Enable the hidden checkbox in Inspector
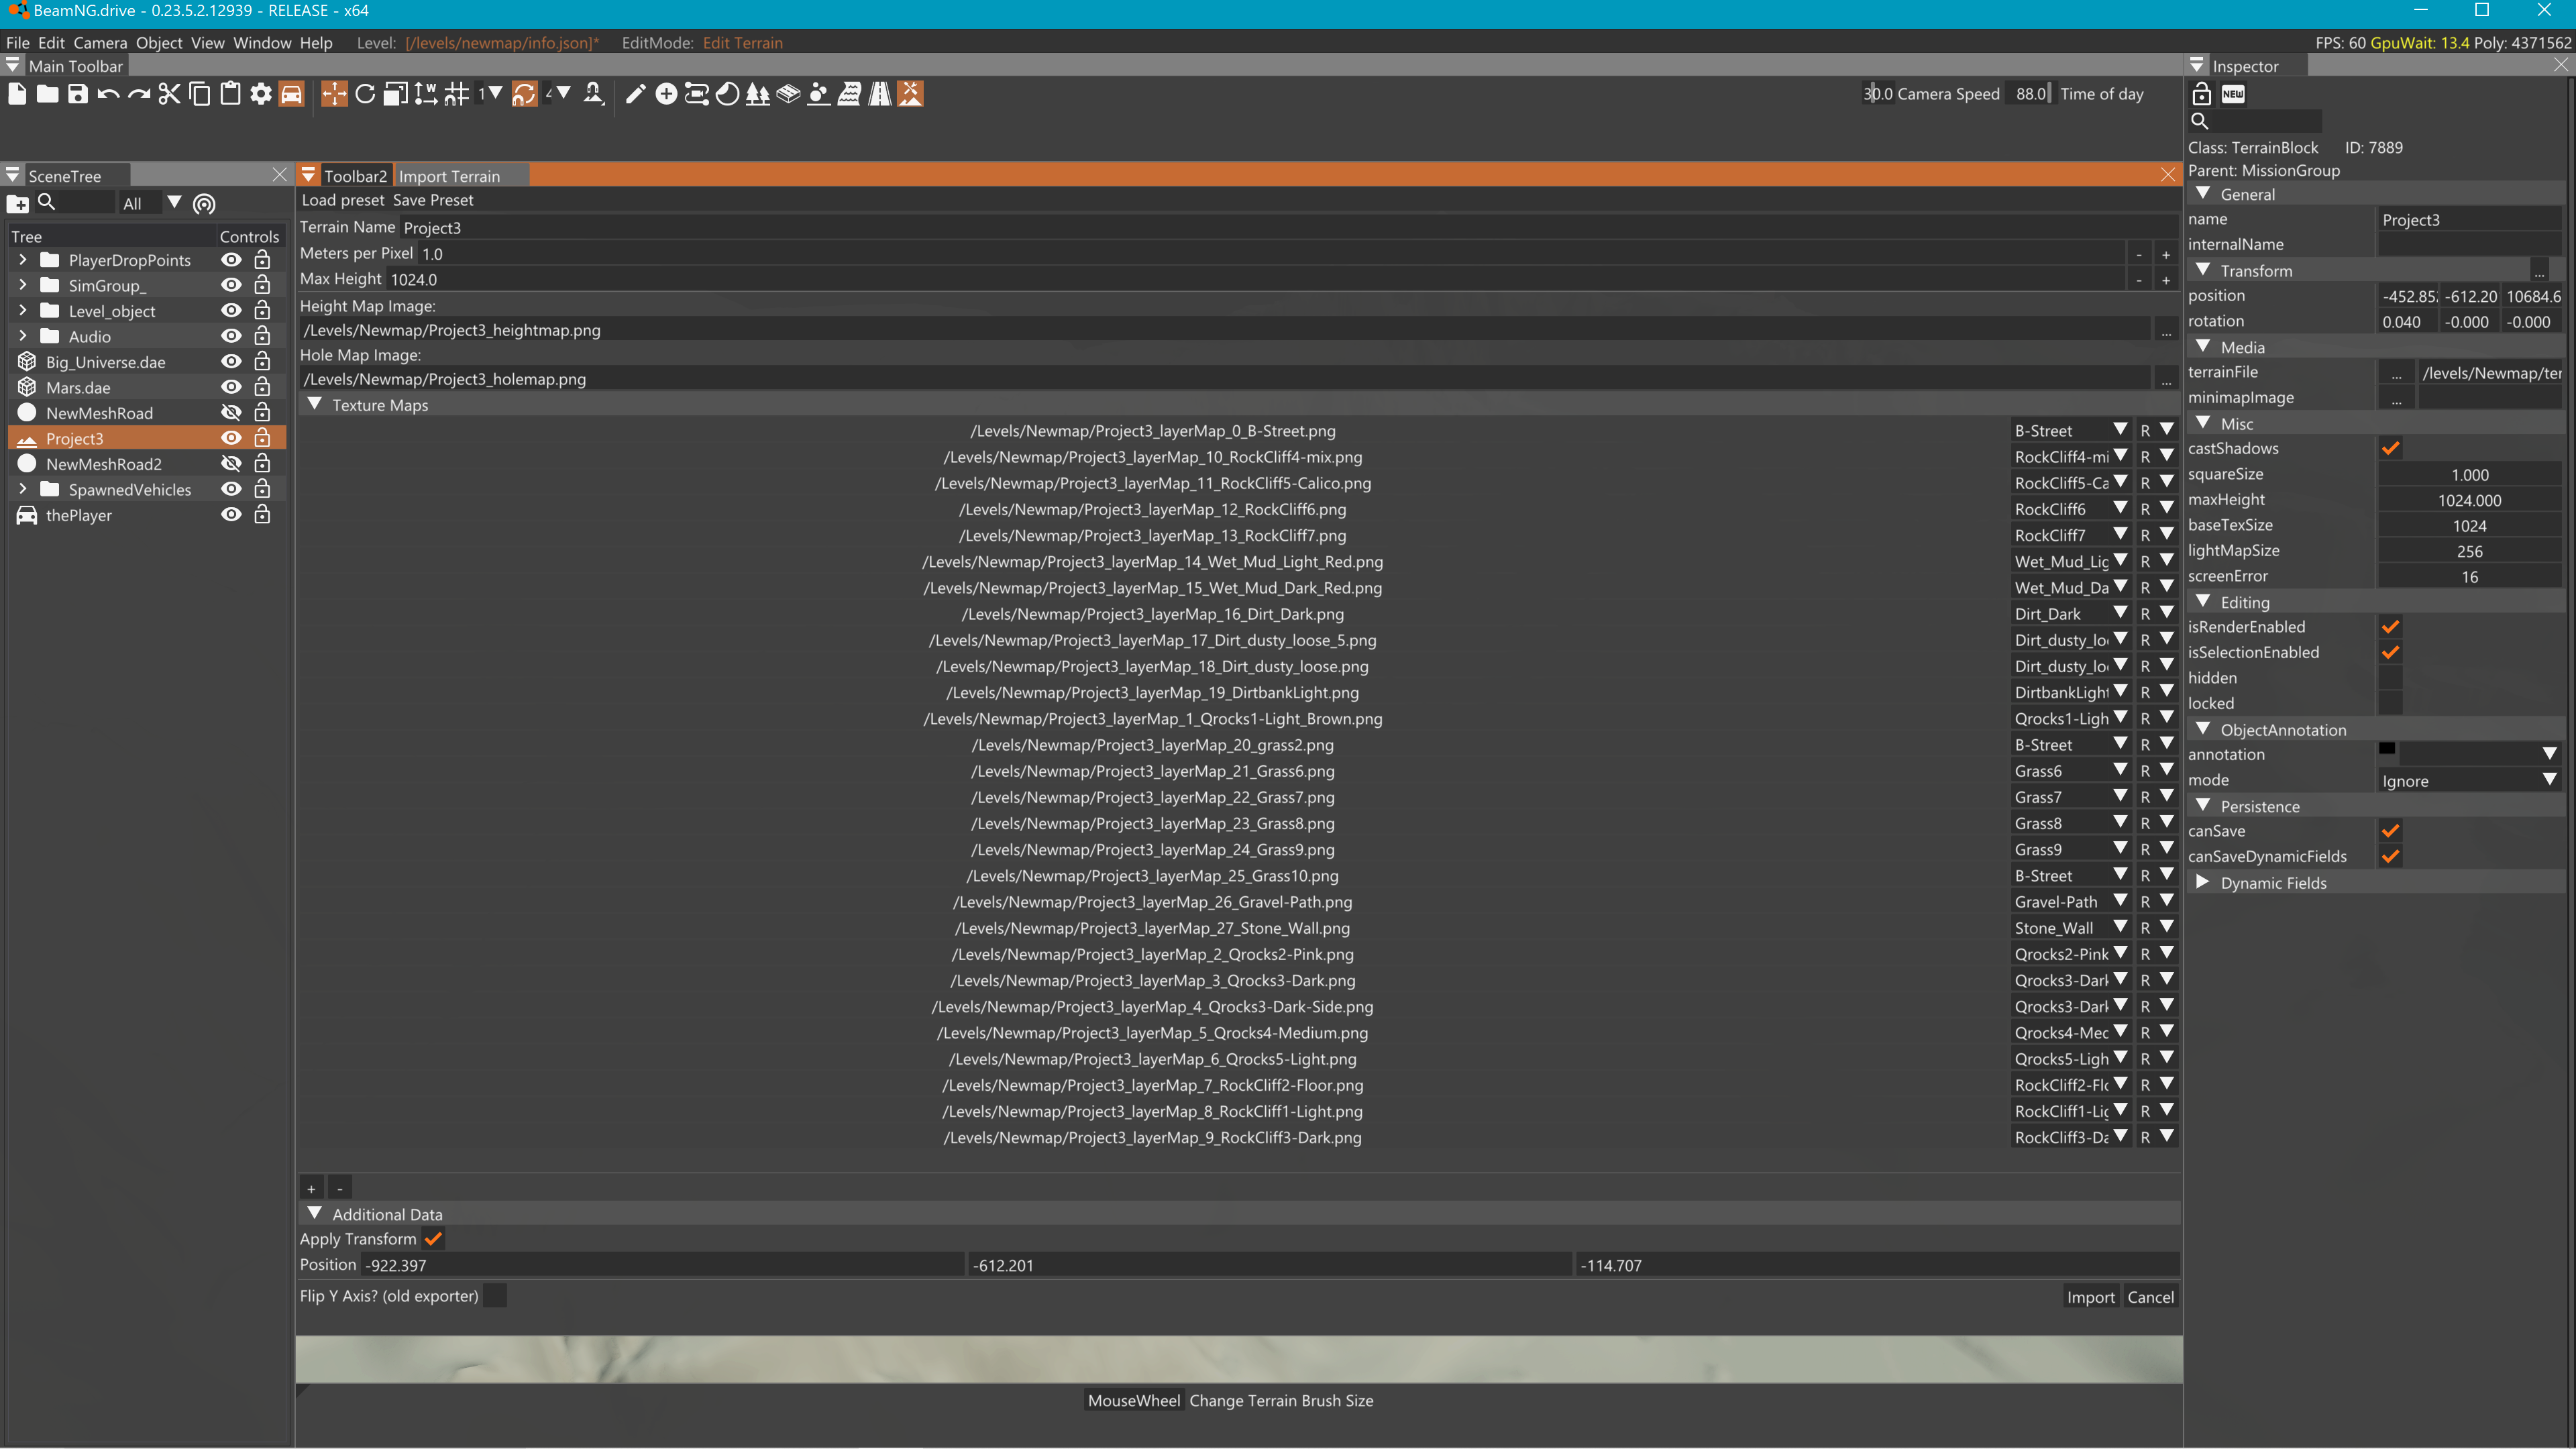This screenshot has width=2576, height=1449. pos(2390,678)
